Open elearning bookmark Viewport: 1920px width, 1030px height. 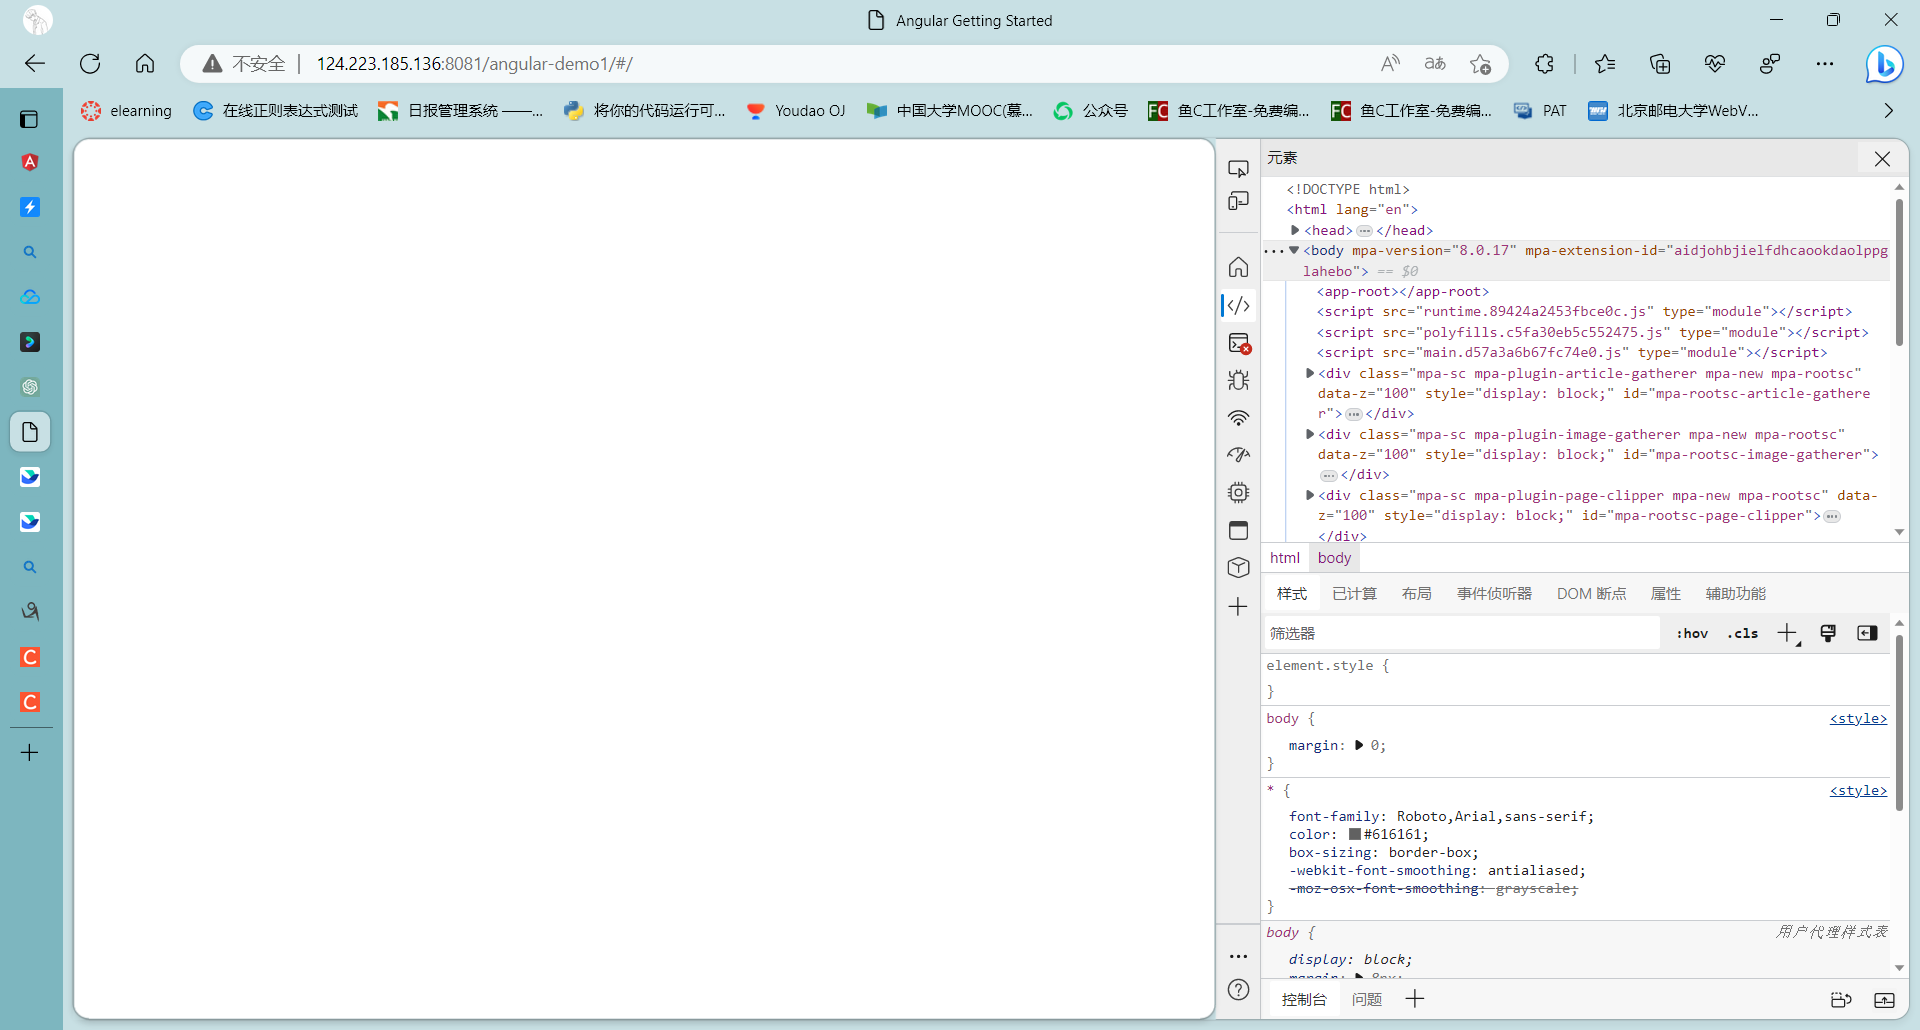pyautogui.click(x=127, y=110)
